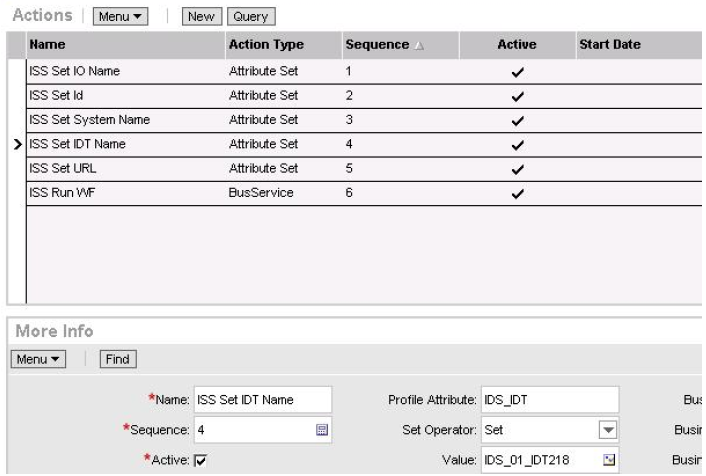Click the Find button in More Info
Image resolution: width=706 pixels, height=476 pixels.
click(x=120, y=357)
